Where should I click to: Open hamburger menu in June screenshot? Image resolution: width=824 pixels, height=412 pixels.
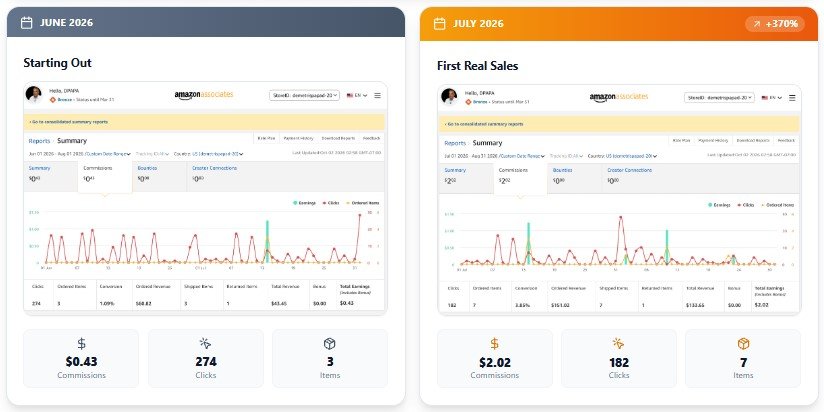tap(377, 95)
